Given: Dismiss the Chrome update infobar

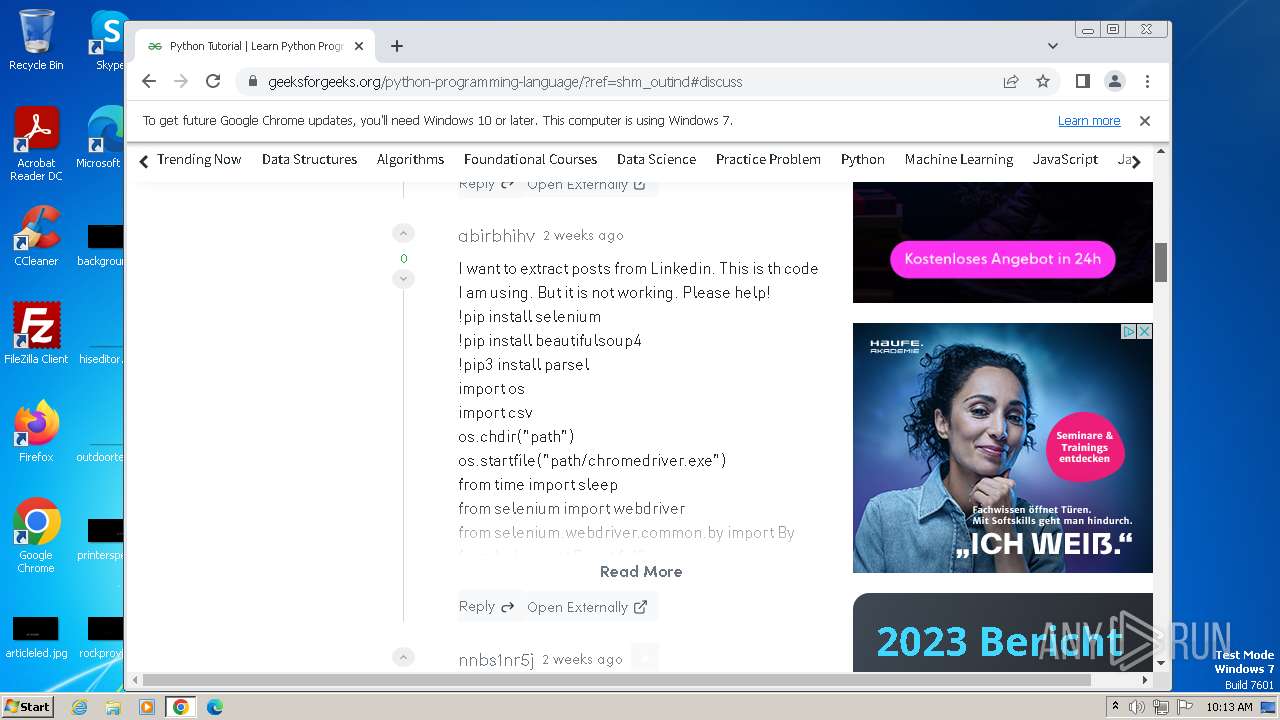Looking at the screenshot, I should (1145, 121).
